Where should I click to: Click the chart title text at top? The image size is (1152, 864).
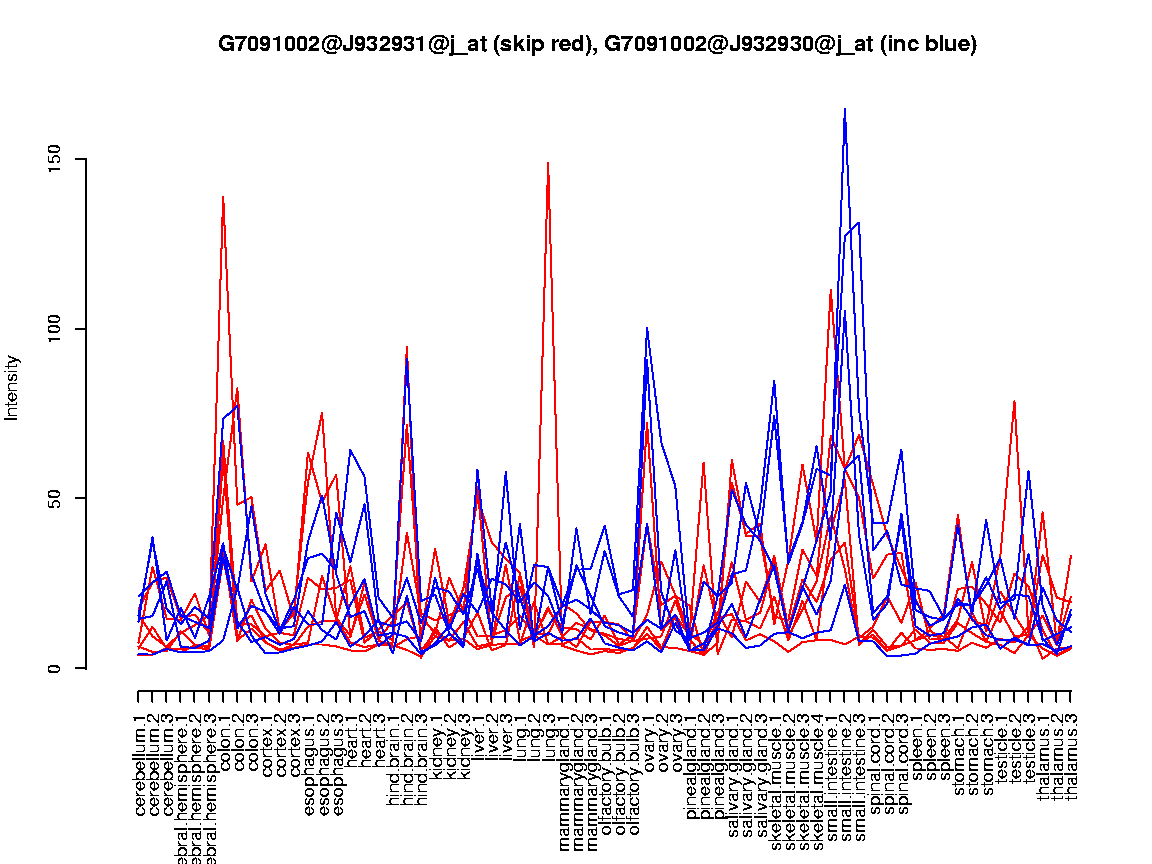click(x=597, y=44)
